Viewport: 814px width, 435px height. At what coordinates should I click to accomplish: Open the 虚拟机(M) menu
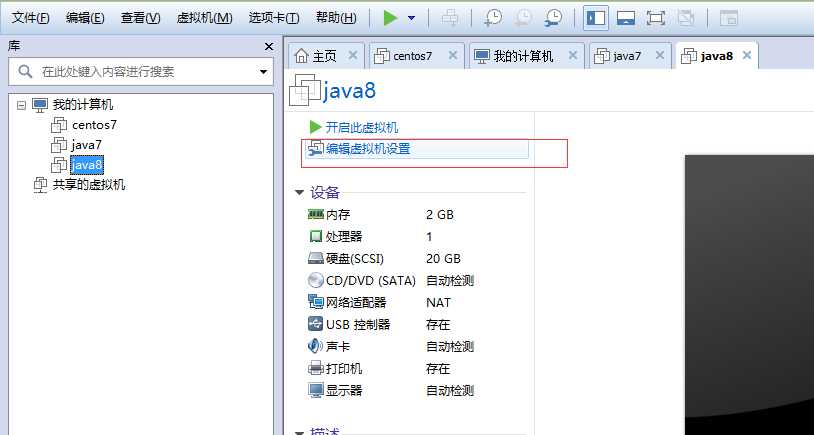pos(205,18)
